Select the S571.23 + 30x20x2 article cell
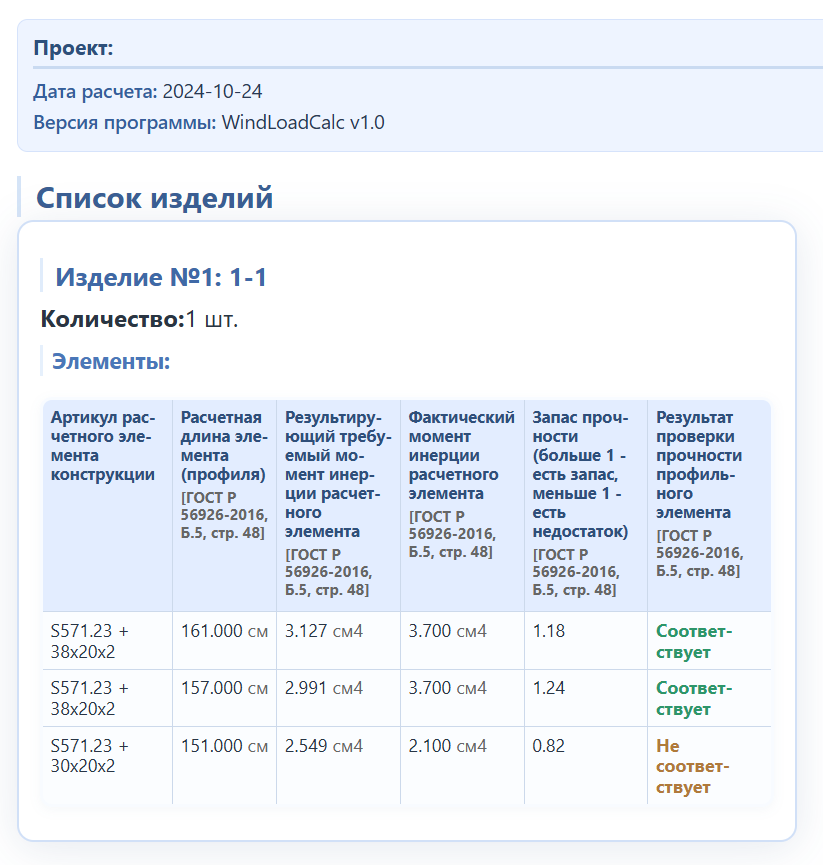 pos(100,756)
